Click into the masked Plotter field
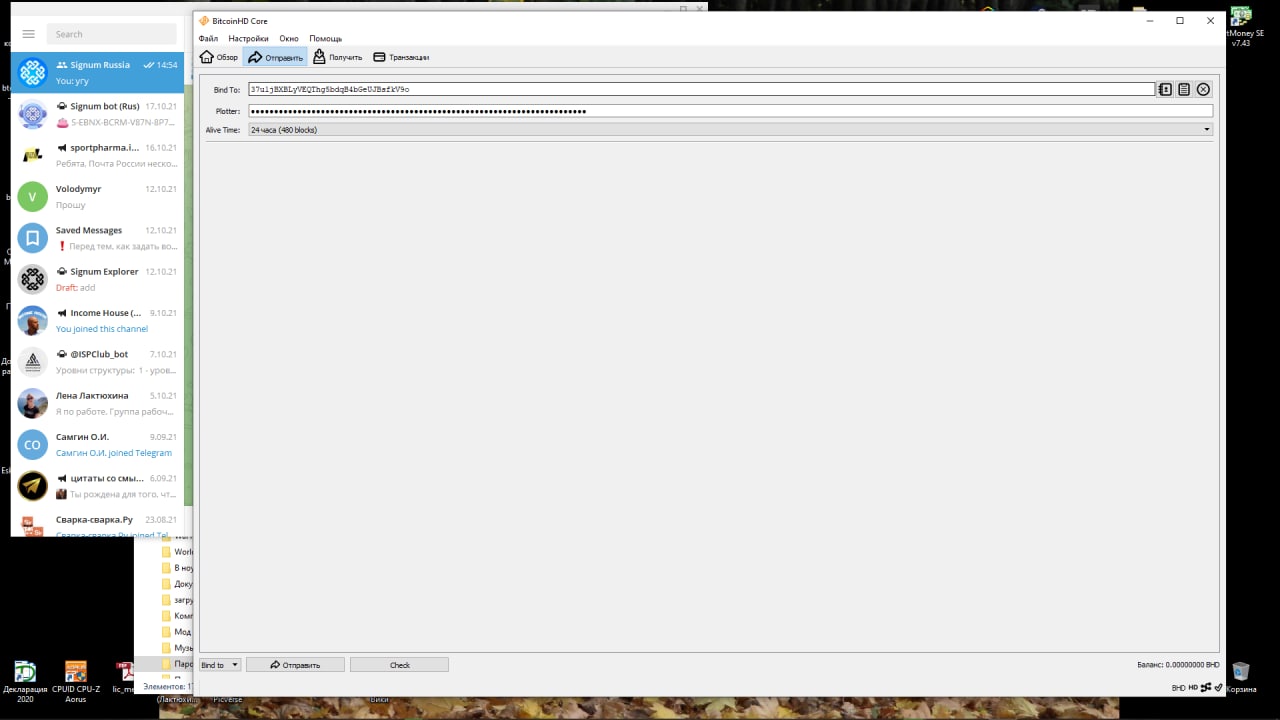Screen dimensions: 1280x720 pos(730,111)
